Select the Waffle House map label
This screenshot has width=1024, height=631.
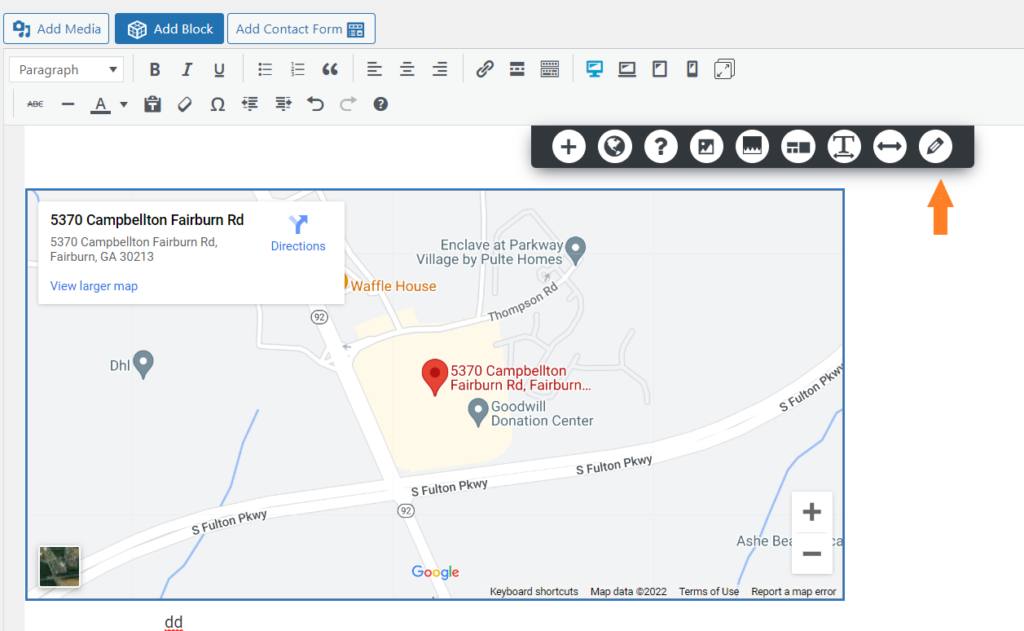click(x=393, y=286)
